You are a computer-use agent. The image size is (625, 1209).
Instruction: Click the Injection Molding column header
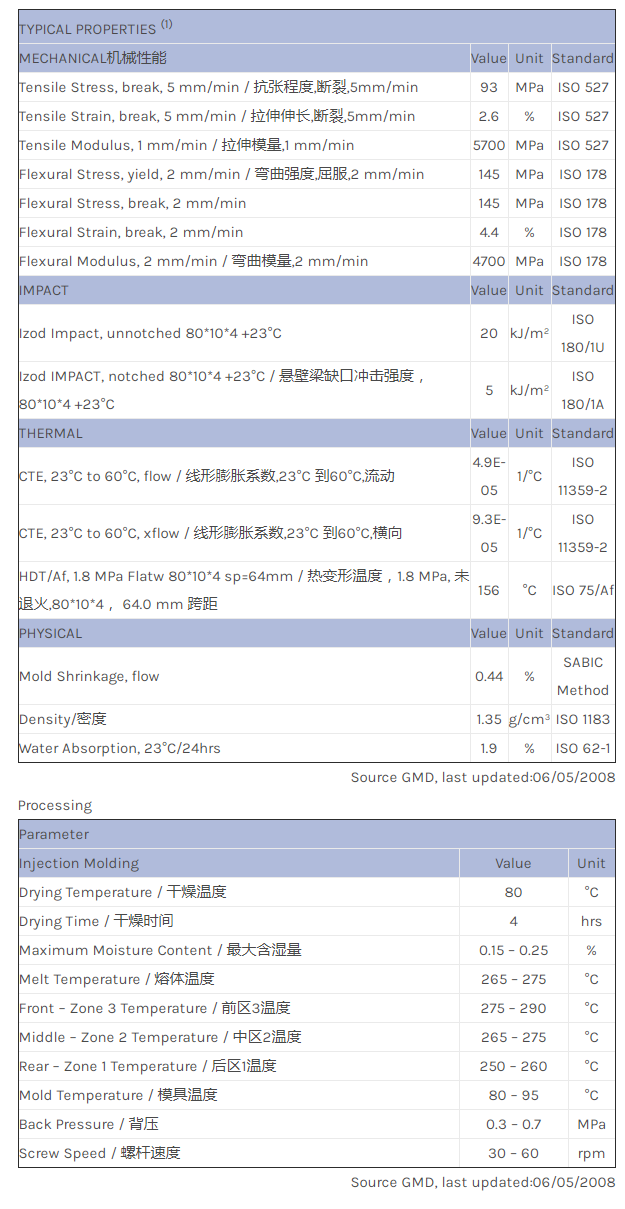click(x=79, y=863)
